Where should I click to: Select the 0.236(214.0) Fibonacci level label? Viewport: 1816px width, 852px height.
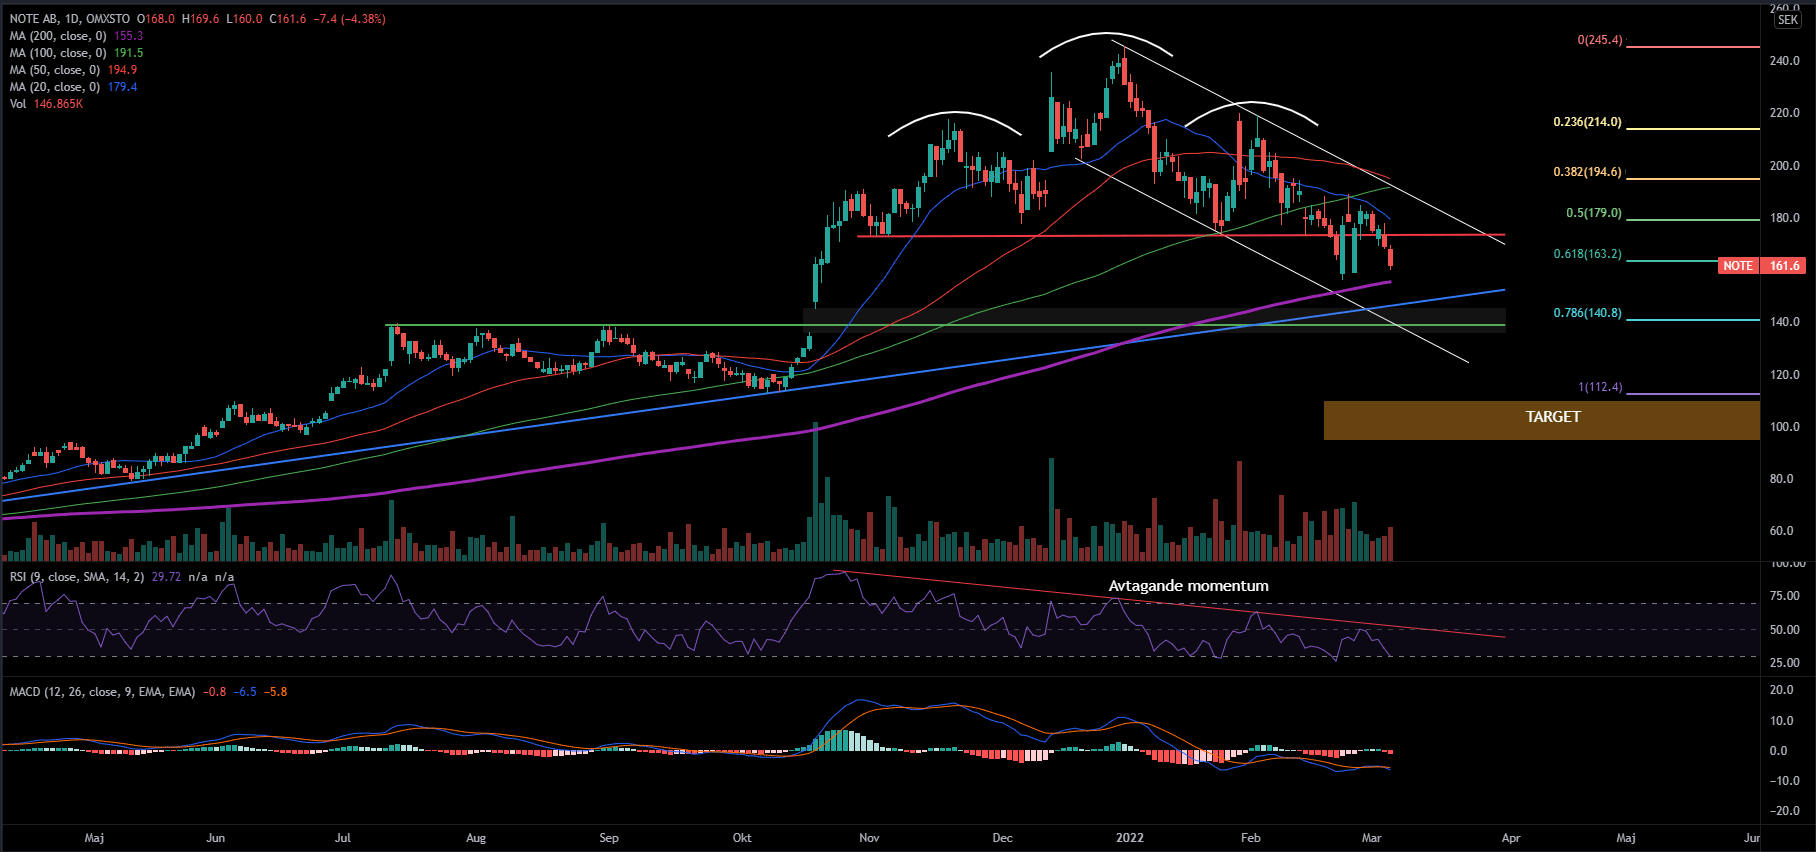pos(1587,122)
